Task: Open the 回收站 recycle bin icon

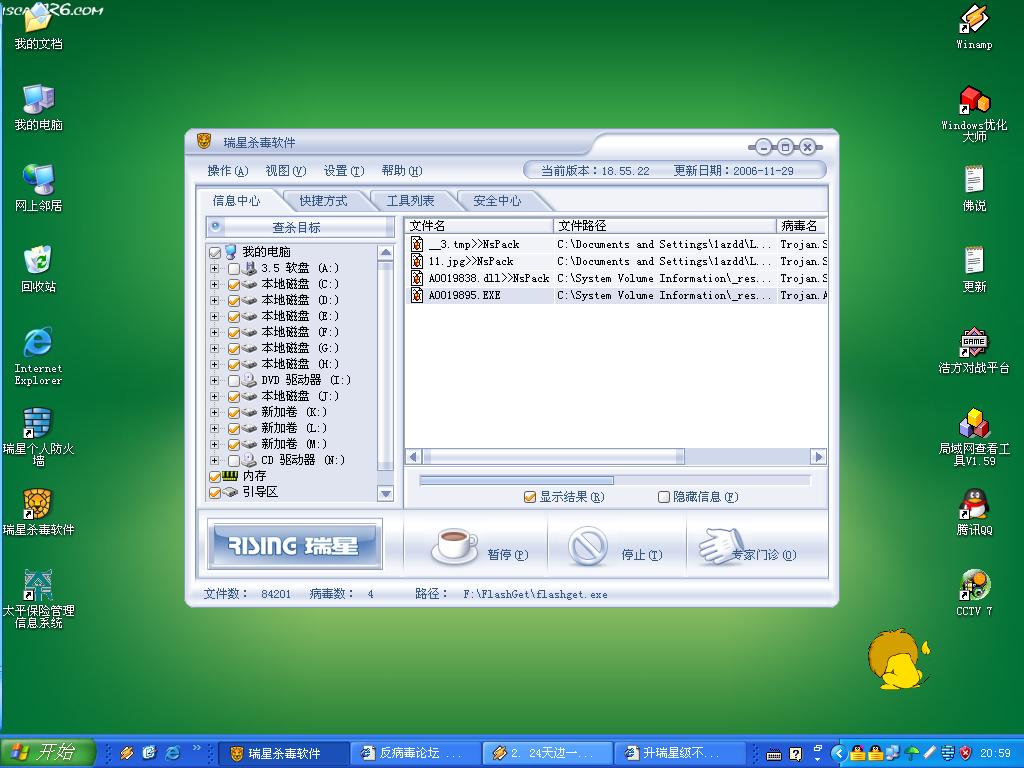Action: coord(38,270)
